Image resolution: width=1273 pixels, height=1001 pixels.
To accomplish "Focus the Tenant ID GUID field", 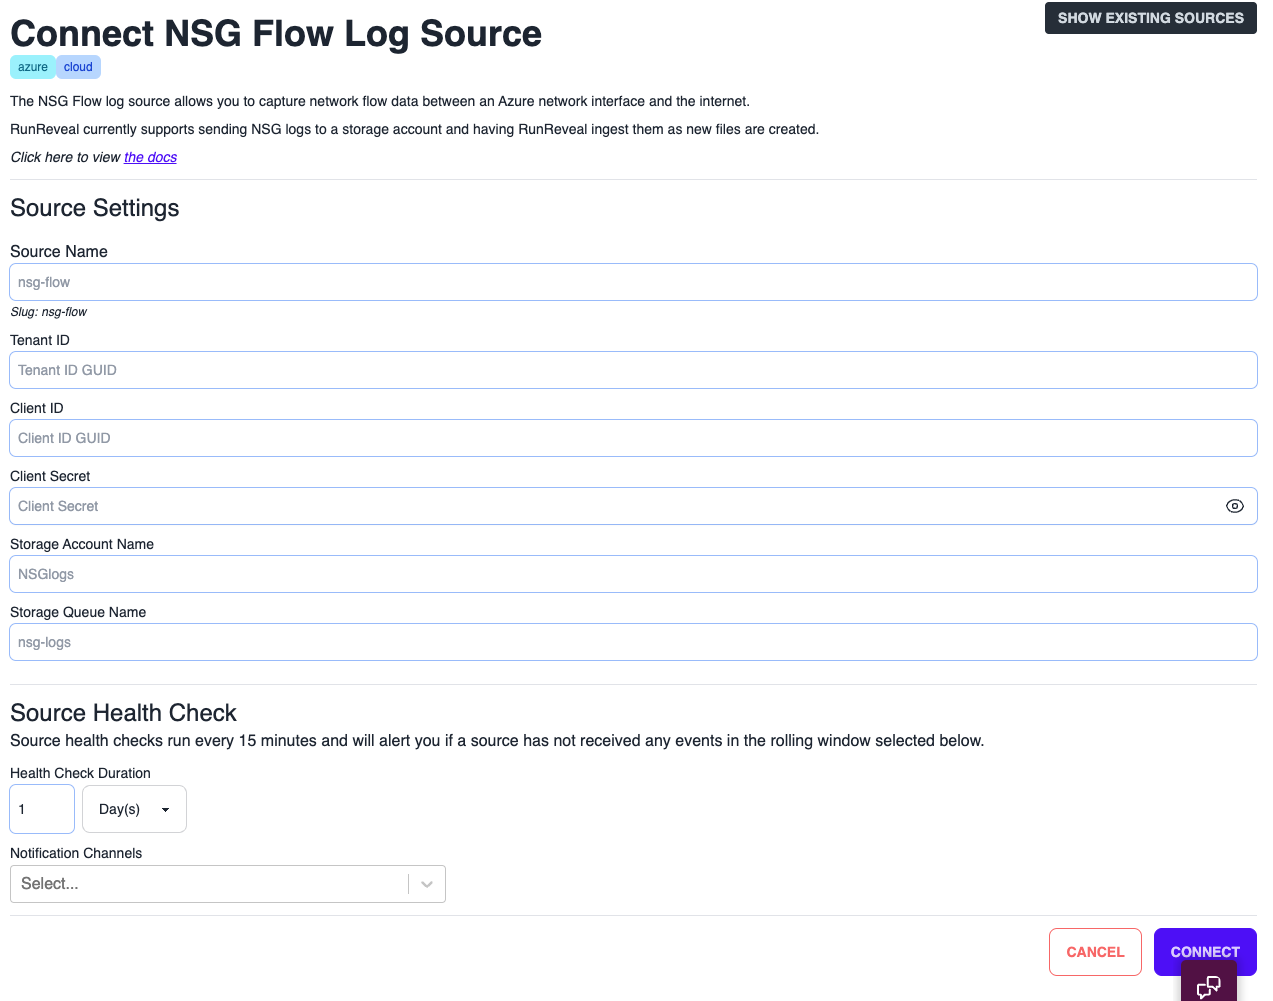I will (x=633, y=370).
